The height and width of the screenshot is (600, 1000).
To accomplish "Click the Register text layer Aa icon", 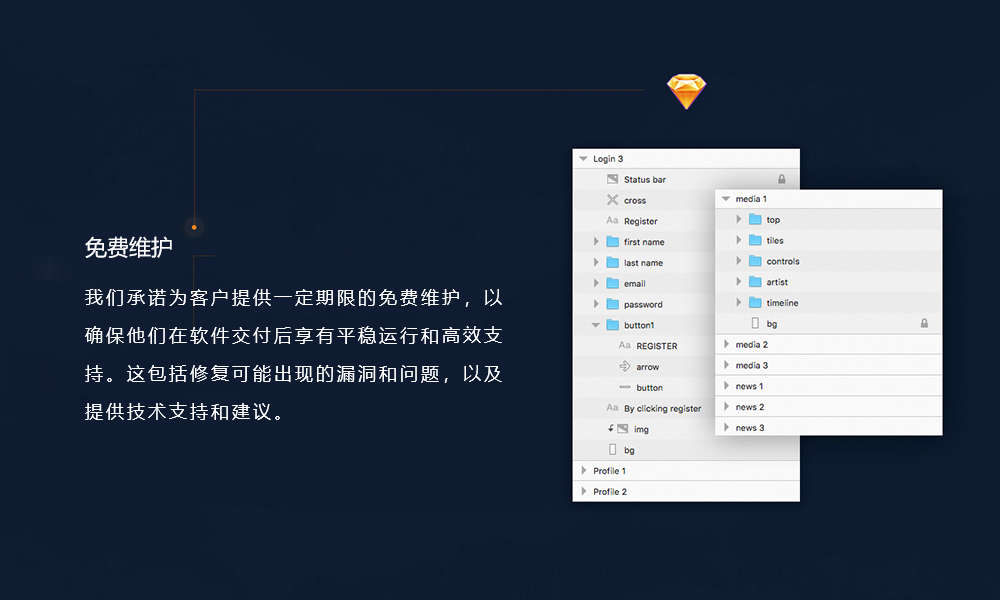I will (x=612, y=221).
